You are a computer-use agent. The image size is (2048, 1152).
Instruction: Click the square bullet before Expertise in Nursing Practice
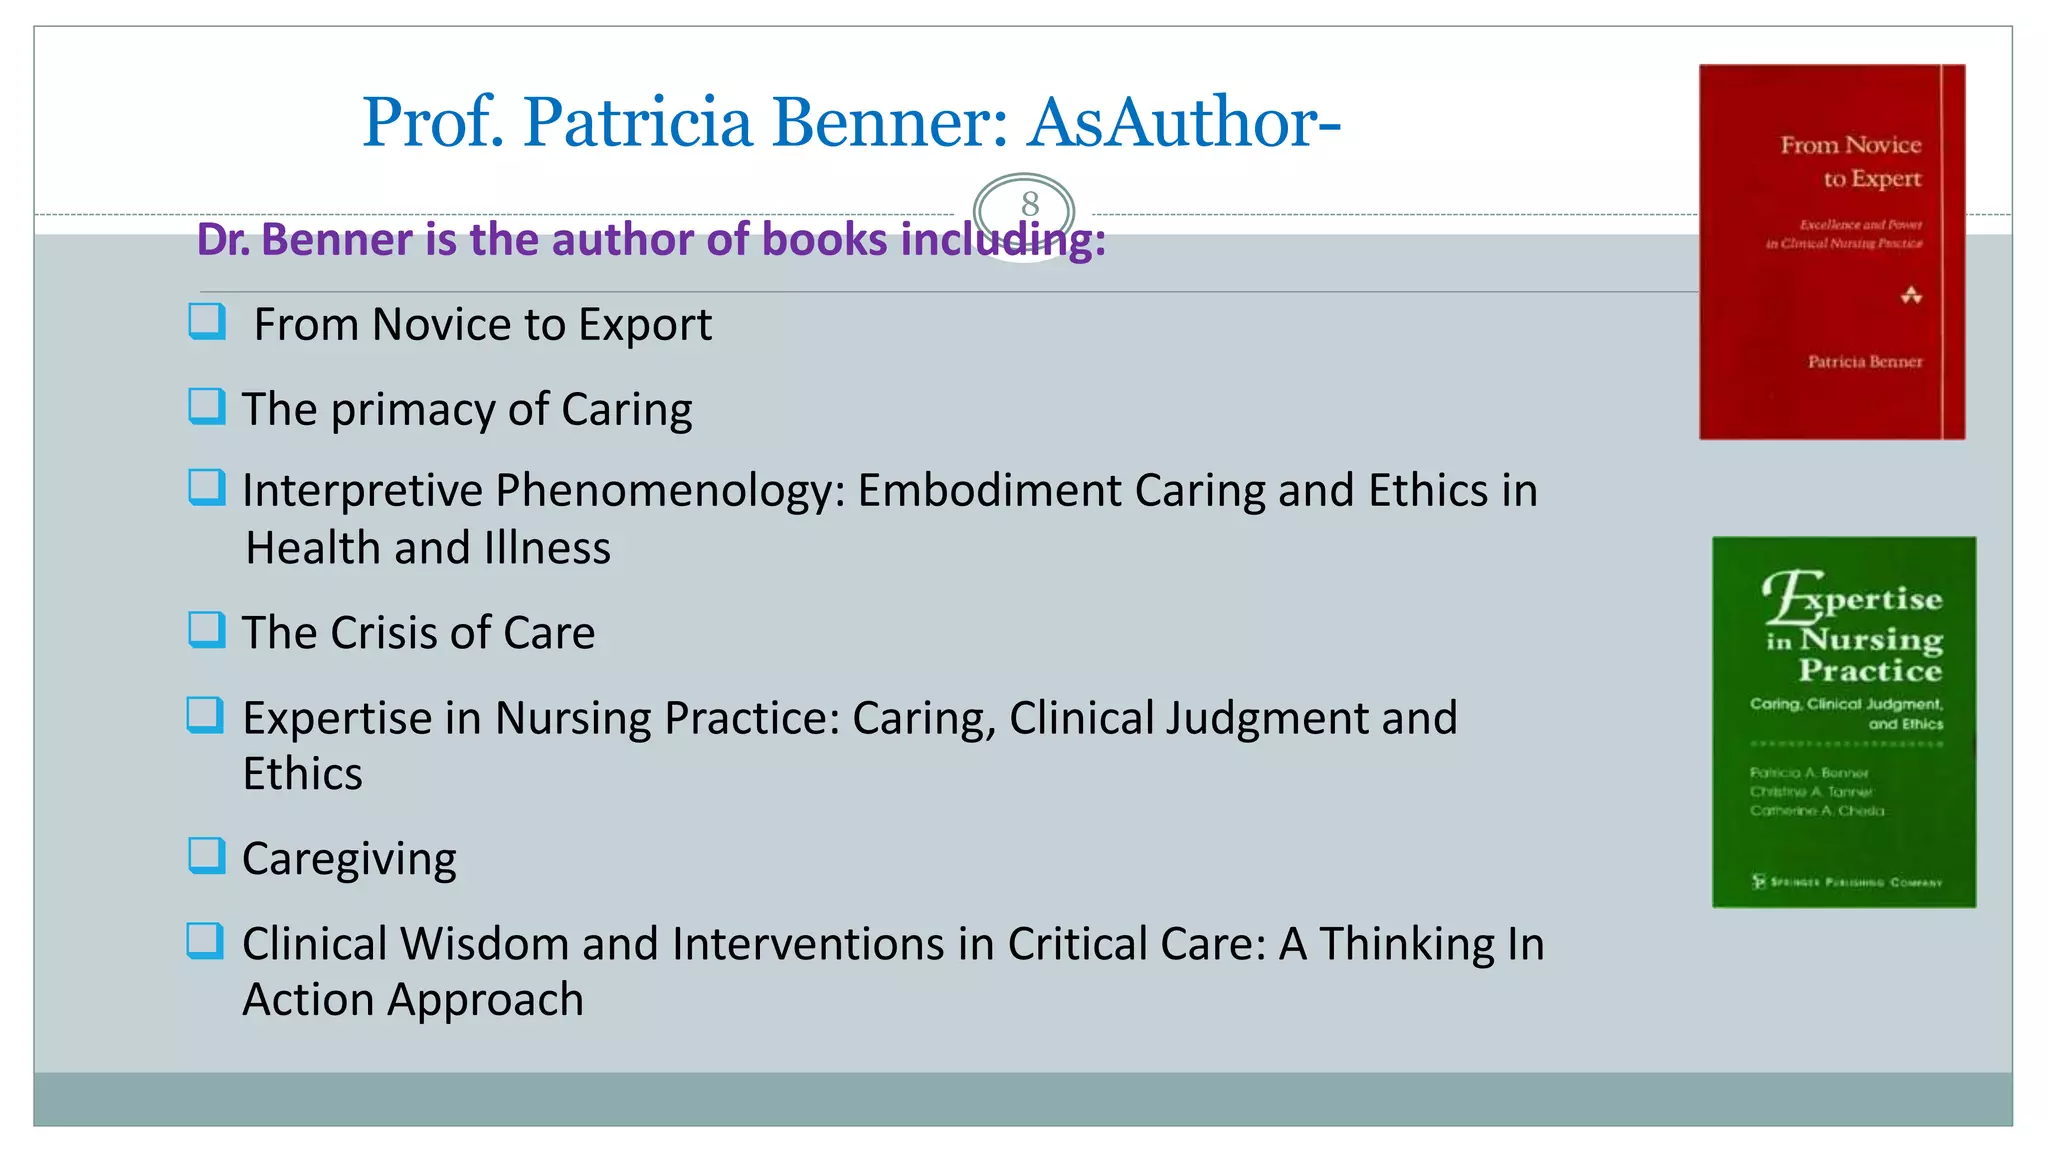tap(206, 716)
